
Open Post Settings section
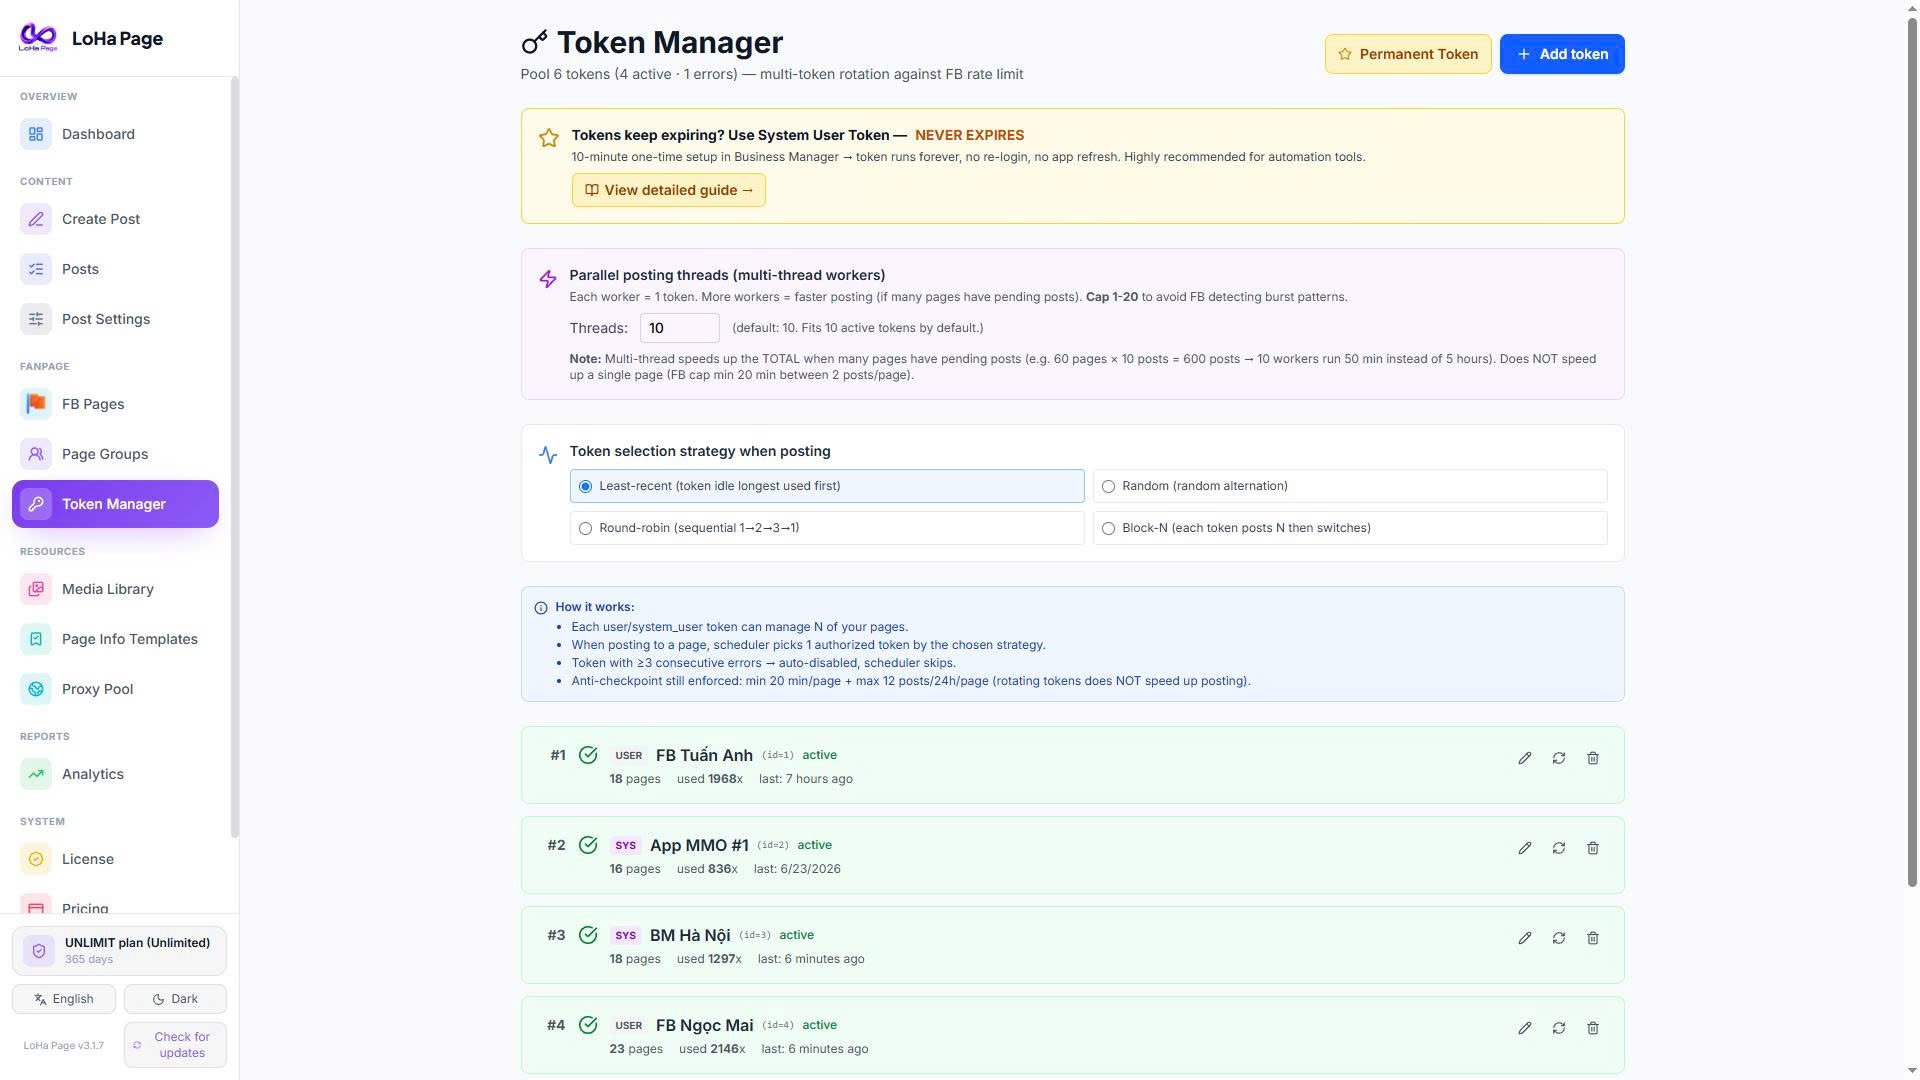tap(115, 319)
